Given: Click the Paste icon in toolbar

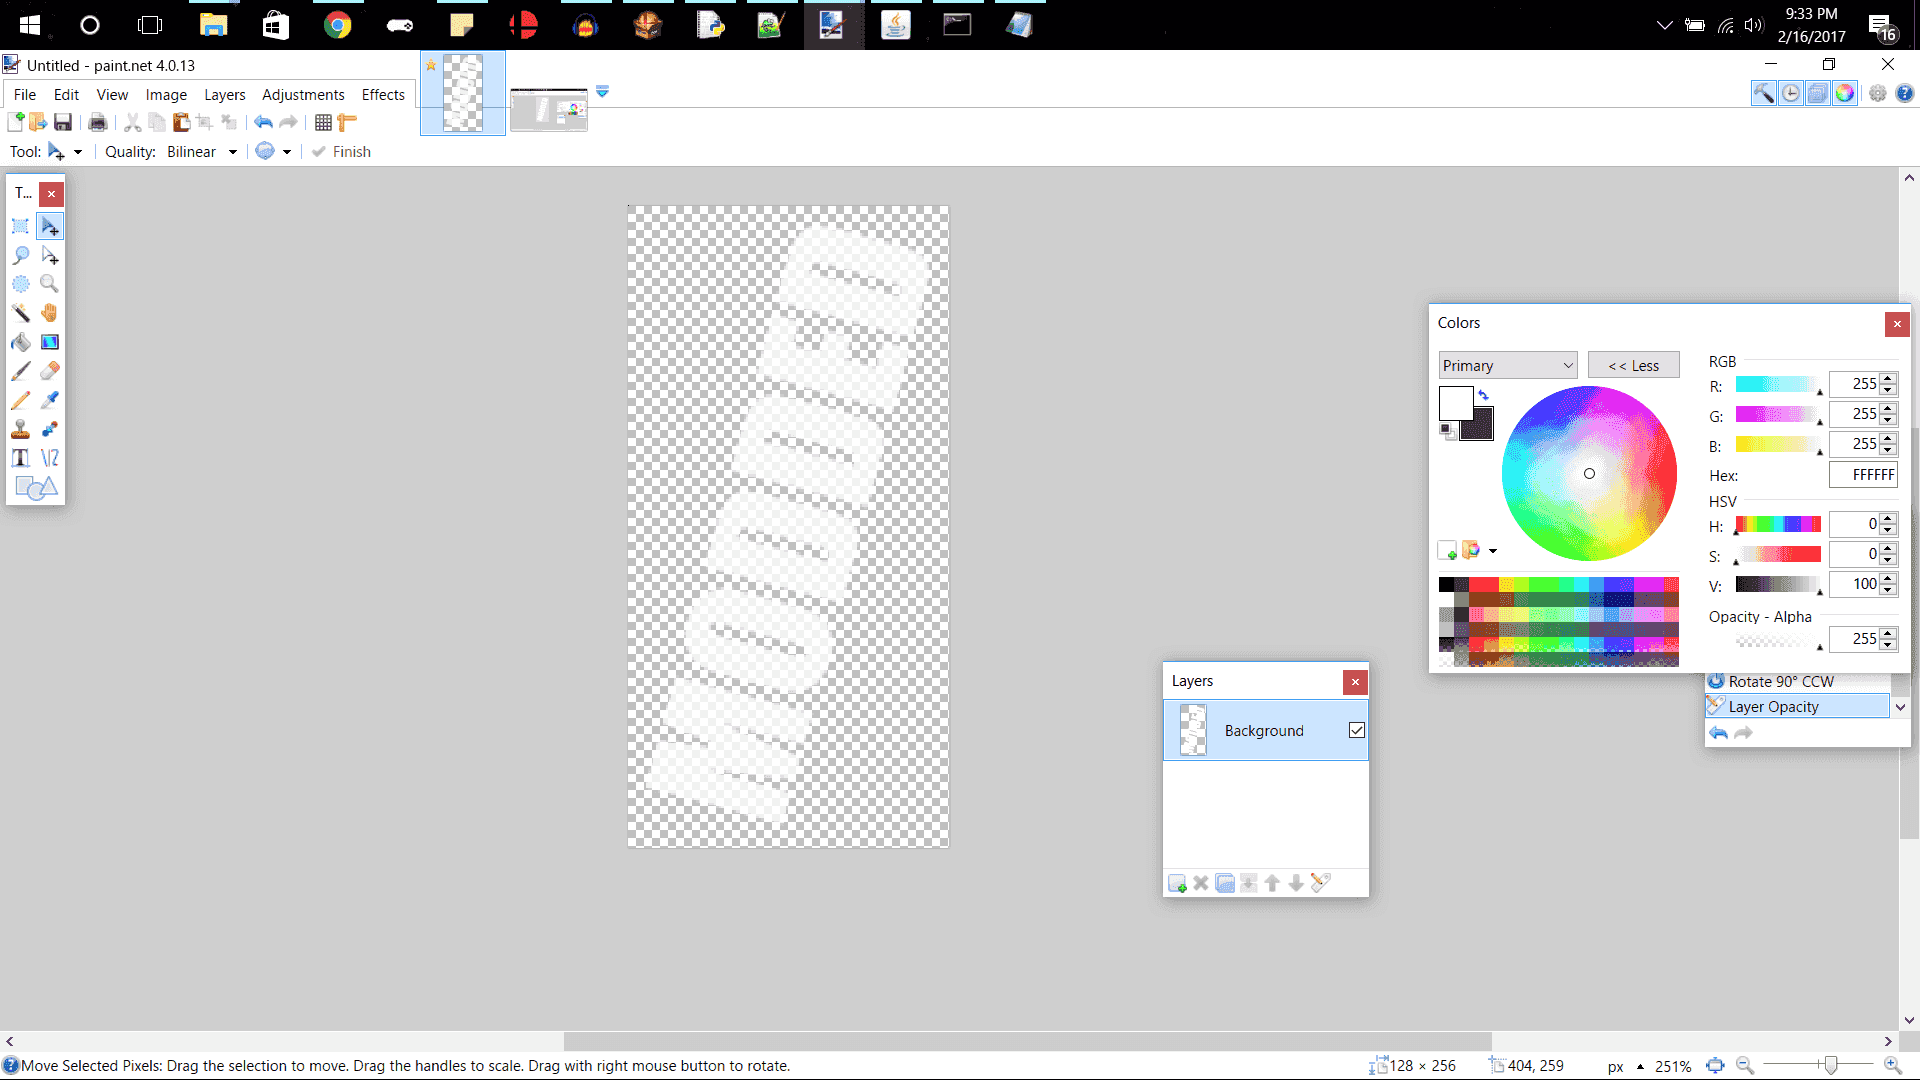Looking at the screenshot, I should [181, 122].
